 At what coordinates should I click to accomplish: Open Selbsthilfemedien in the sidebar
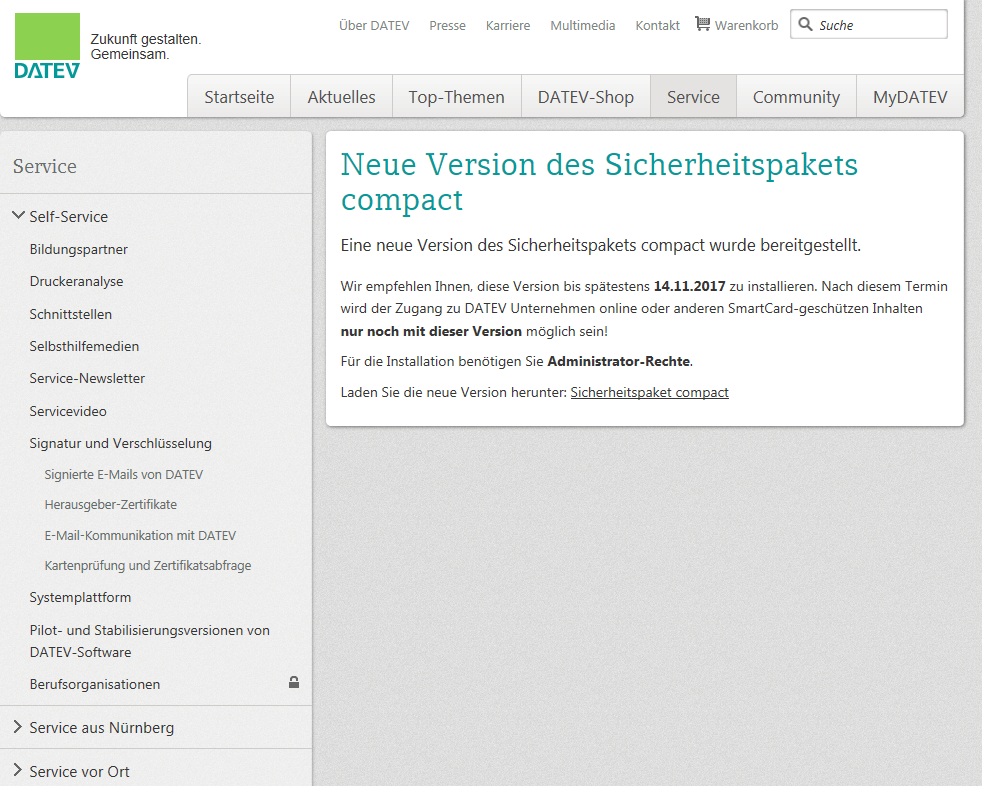(x=84, y=346)
